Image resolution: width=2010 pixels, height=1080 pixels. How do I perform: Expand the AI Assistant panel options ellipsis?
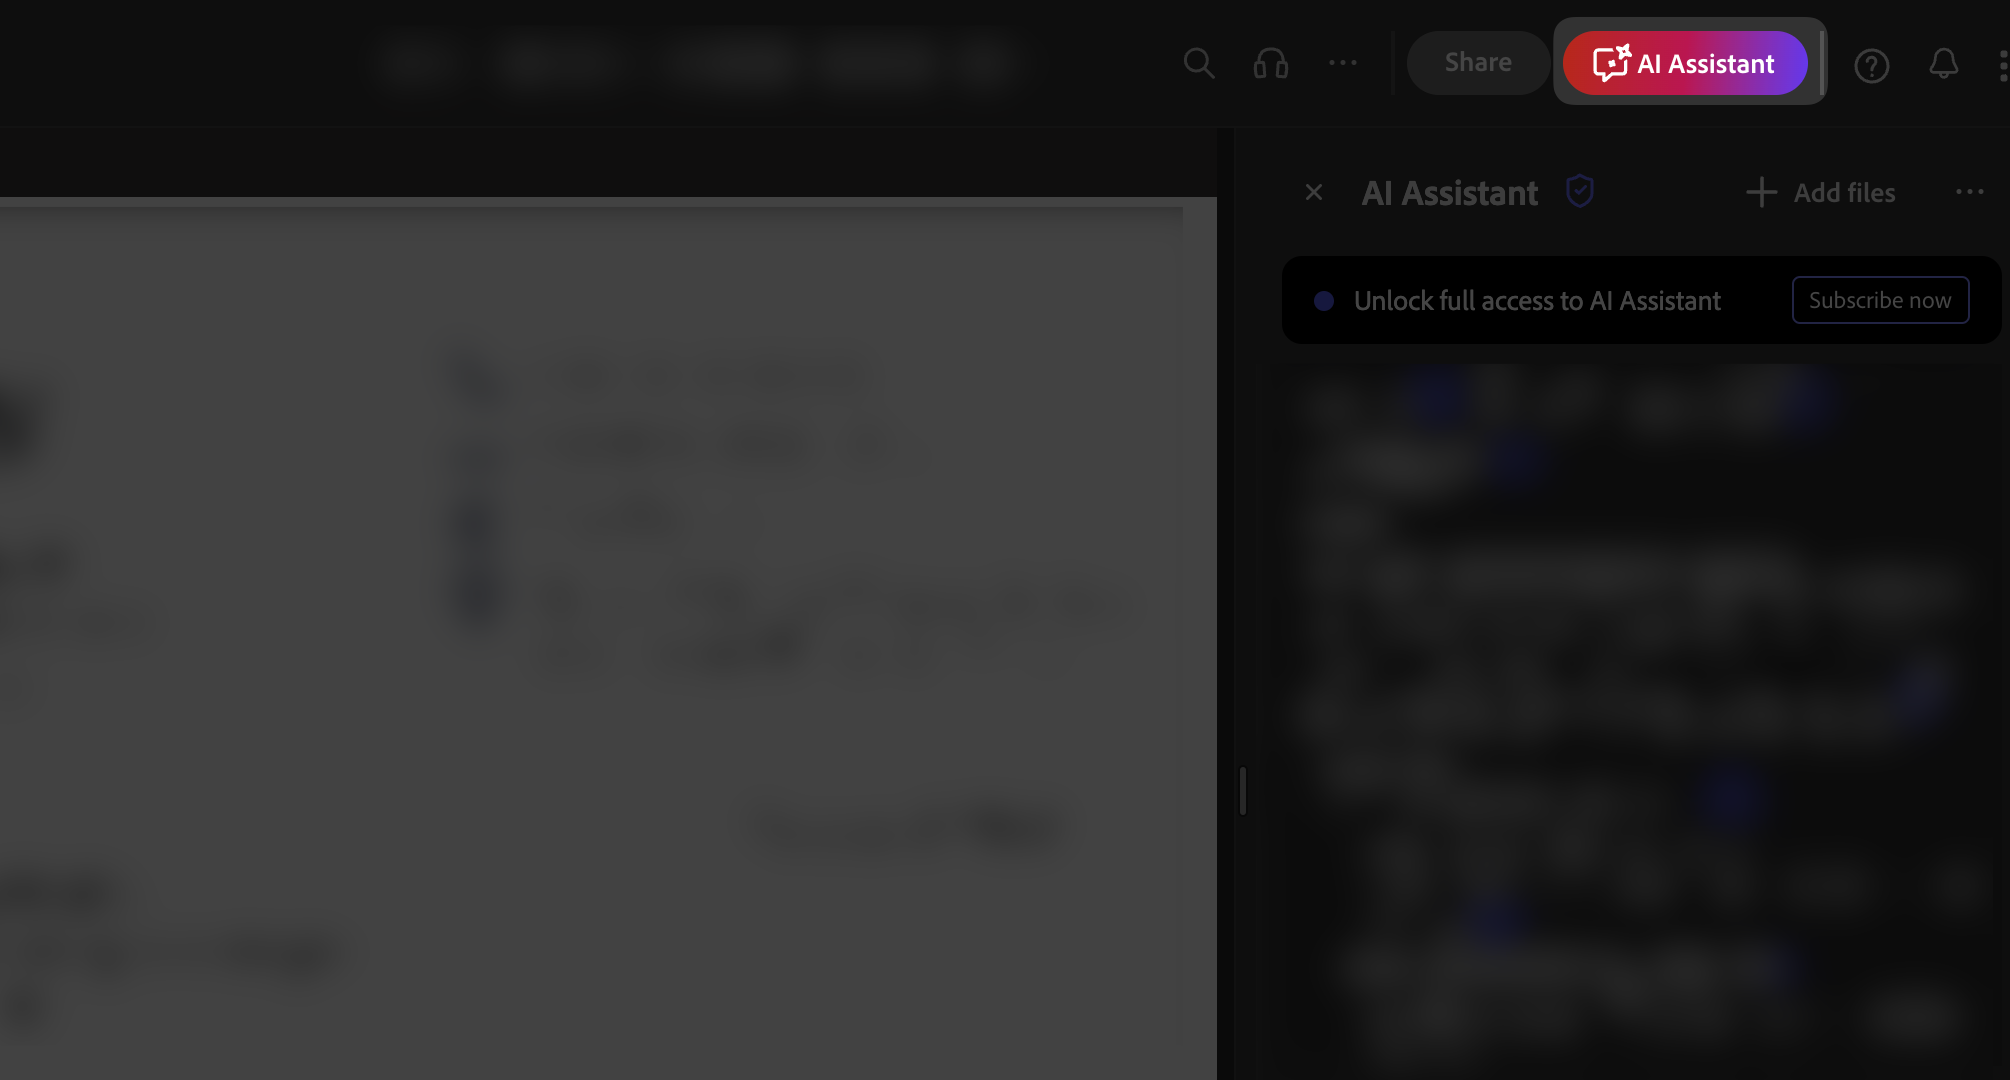coord(1970,192)
